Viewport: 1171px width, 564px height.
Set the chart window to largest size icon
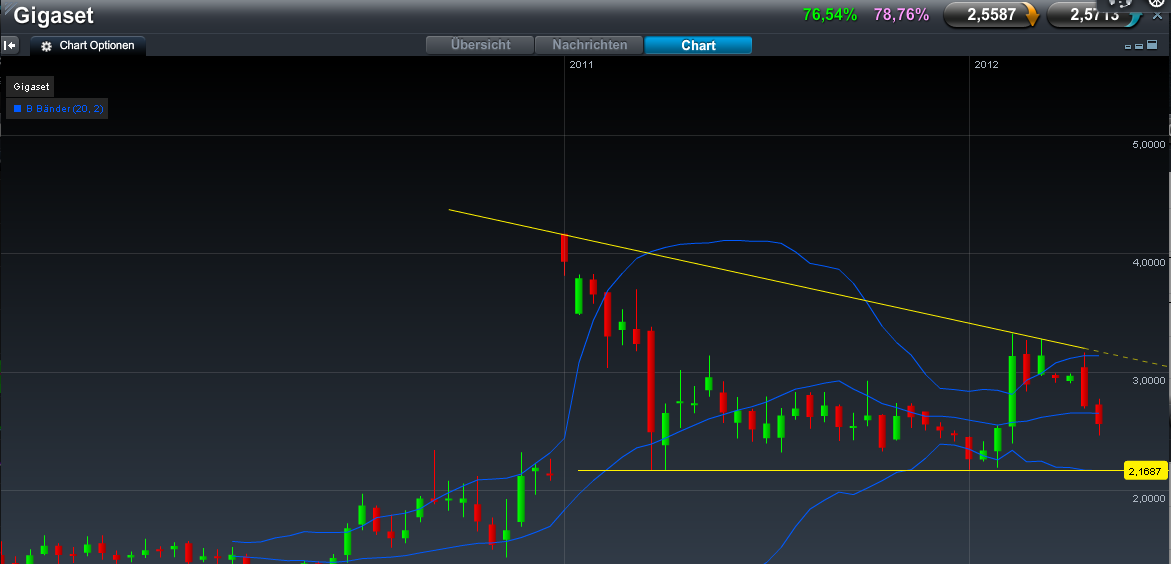pos(1152,46)
